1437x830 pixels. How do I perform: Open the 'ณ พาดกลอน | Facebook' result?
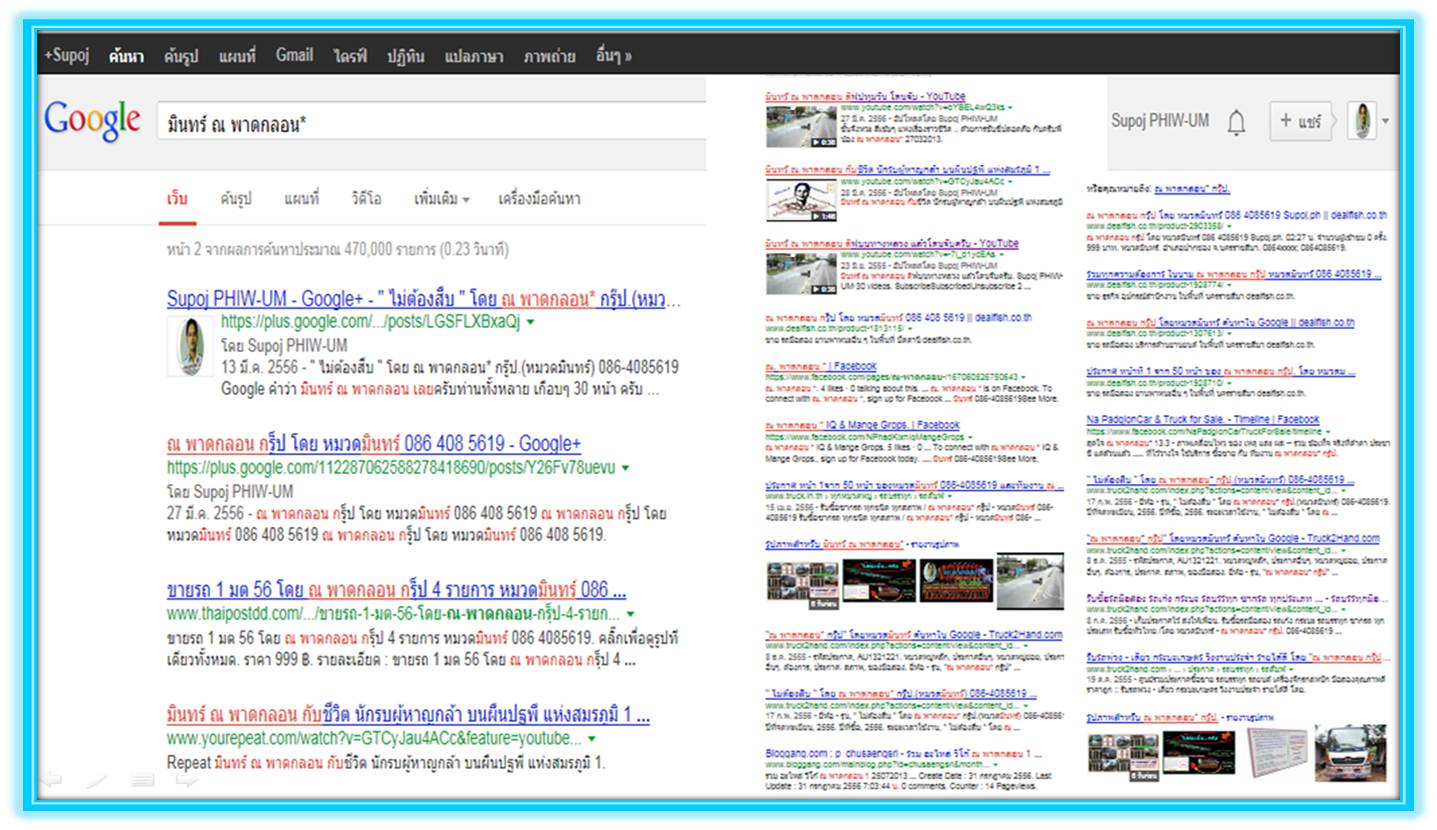820,367
